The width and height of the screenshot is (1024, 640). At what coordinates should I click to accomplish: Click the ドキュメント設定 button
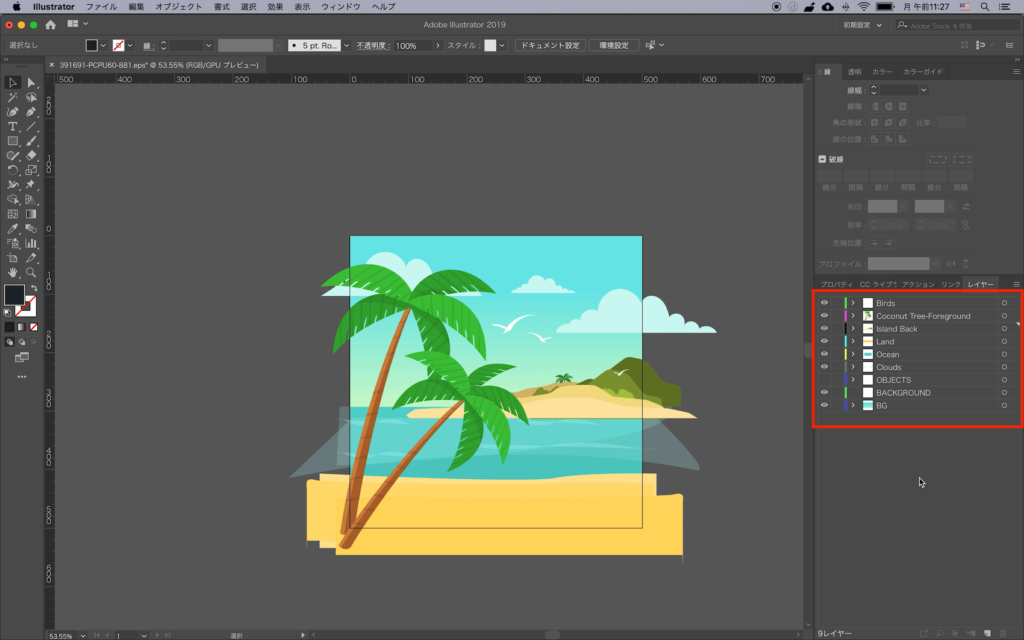pos(550,46)
